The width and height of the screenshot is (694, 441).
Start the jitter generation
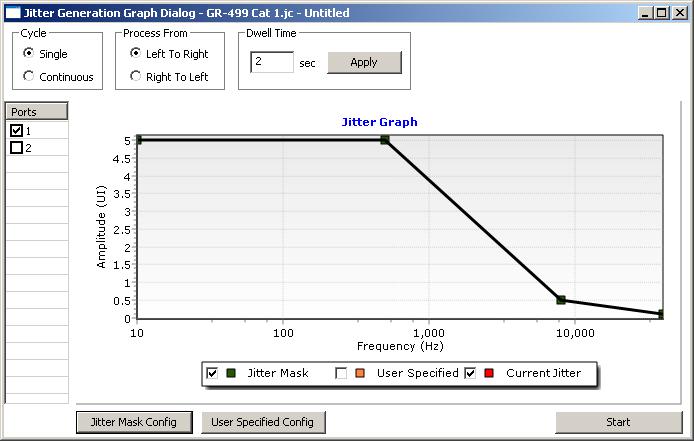tap(619, 422)
